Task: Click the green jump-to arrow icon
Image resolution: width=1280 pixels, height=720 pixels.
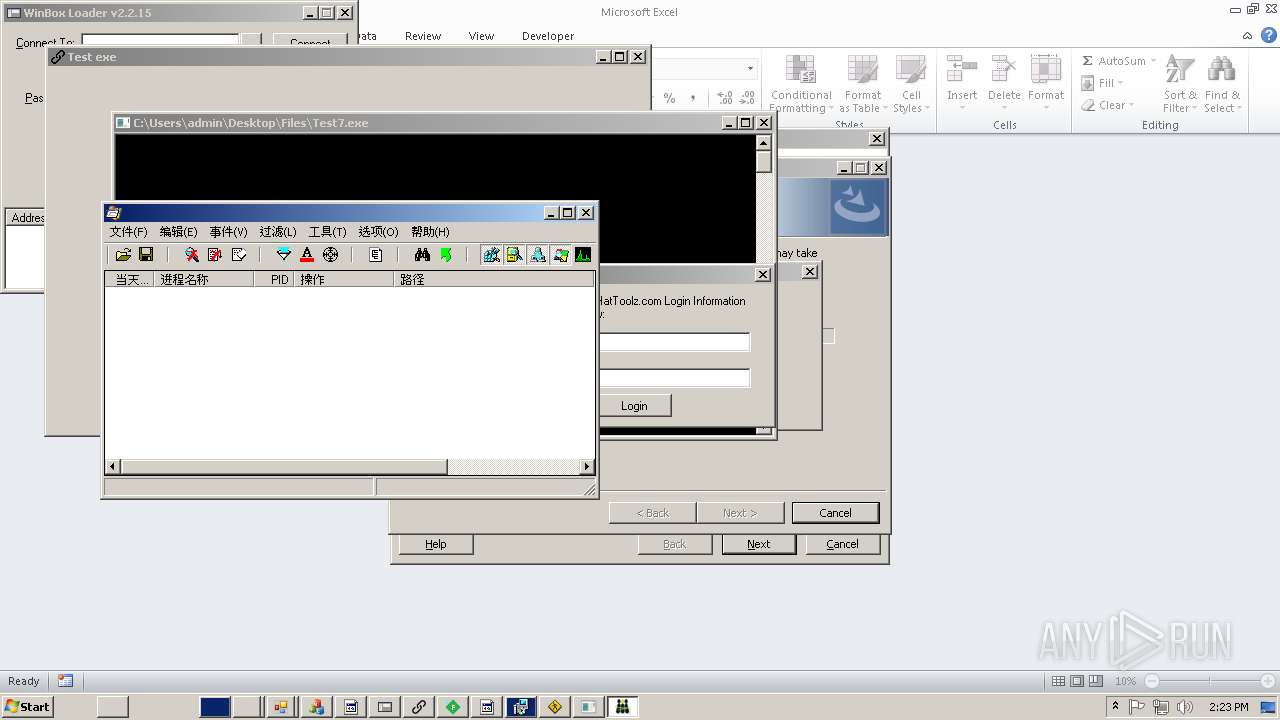Action: click(x=446, y=255)
